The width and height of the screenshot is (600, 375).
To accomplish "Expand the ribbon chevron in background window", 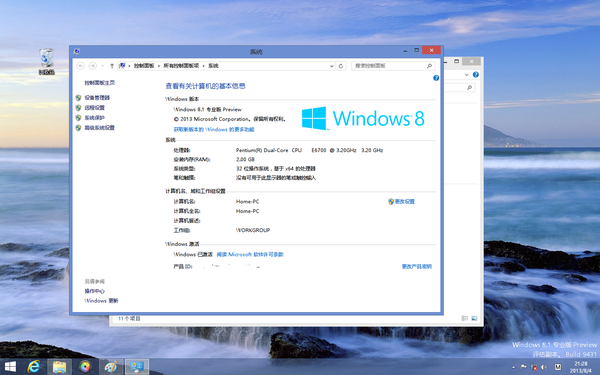I will [x=466, y=75].
